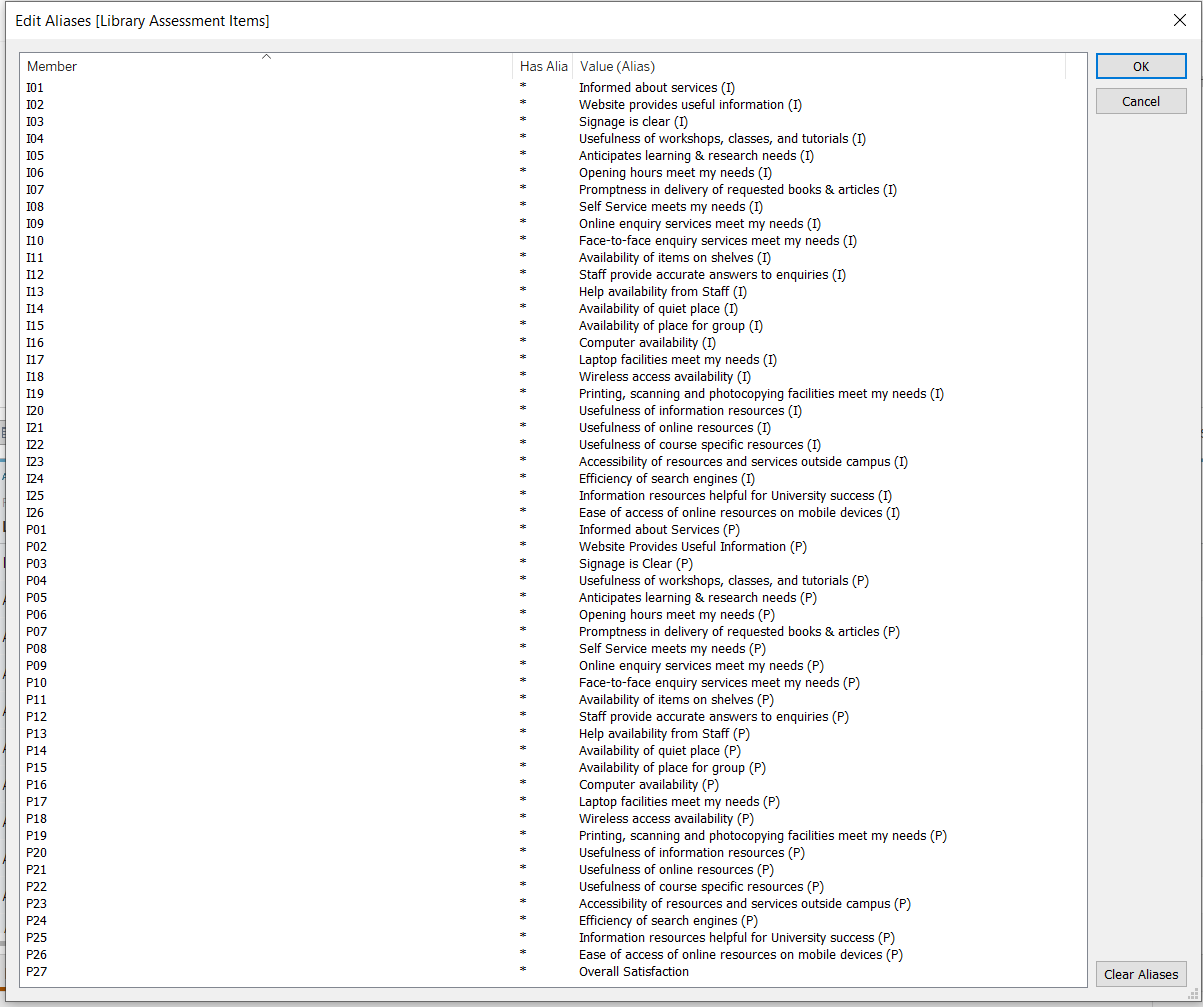The height and width of the screenshot is (1007, 1203).
Task: Edit alias 'Opening hours meet my needs (I)'
Action: [675, 173]
